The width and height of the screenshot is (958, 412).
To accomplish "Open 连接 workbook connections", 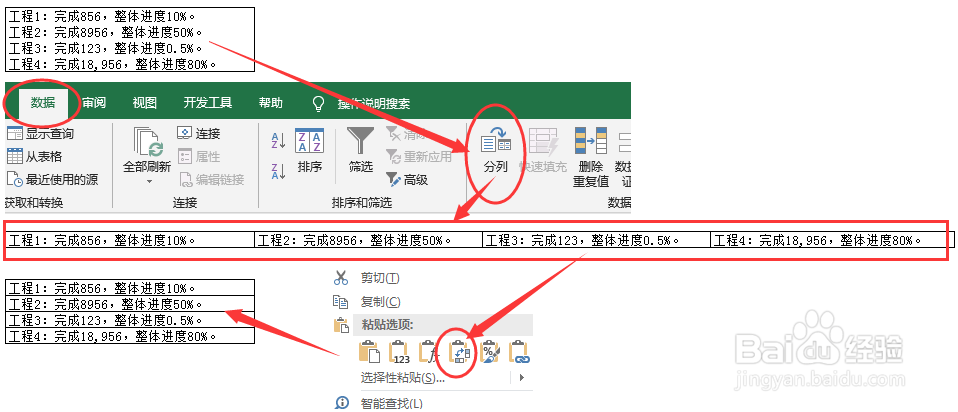I will pyautogui.click(x=199, y=133).
